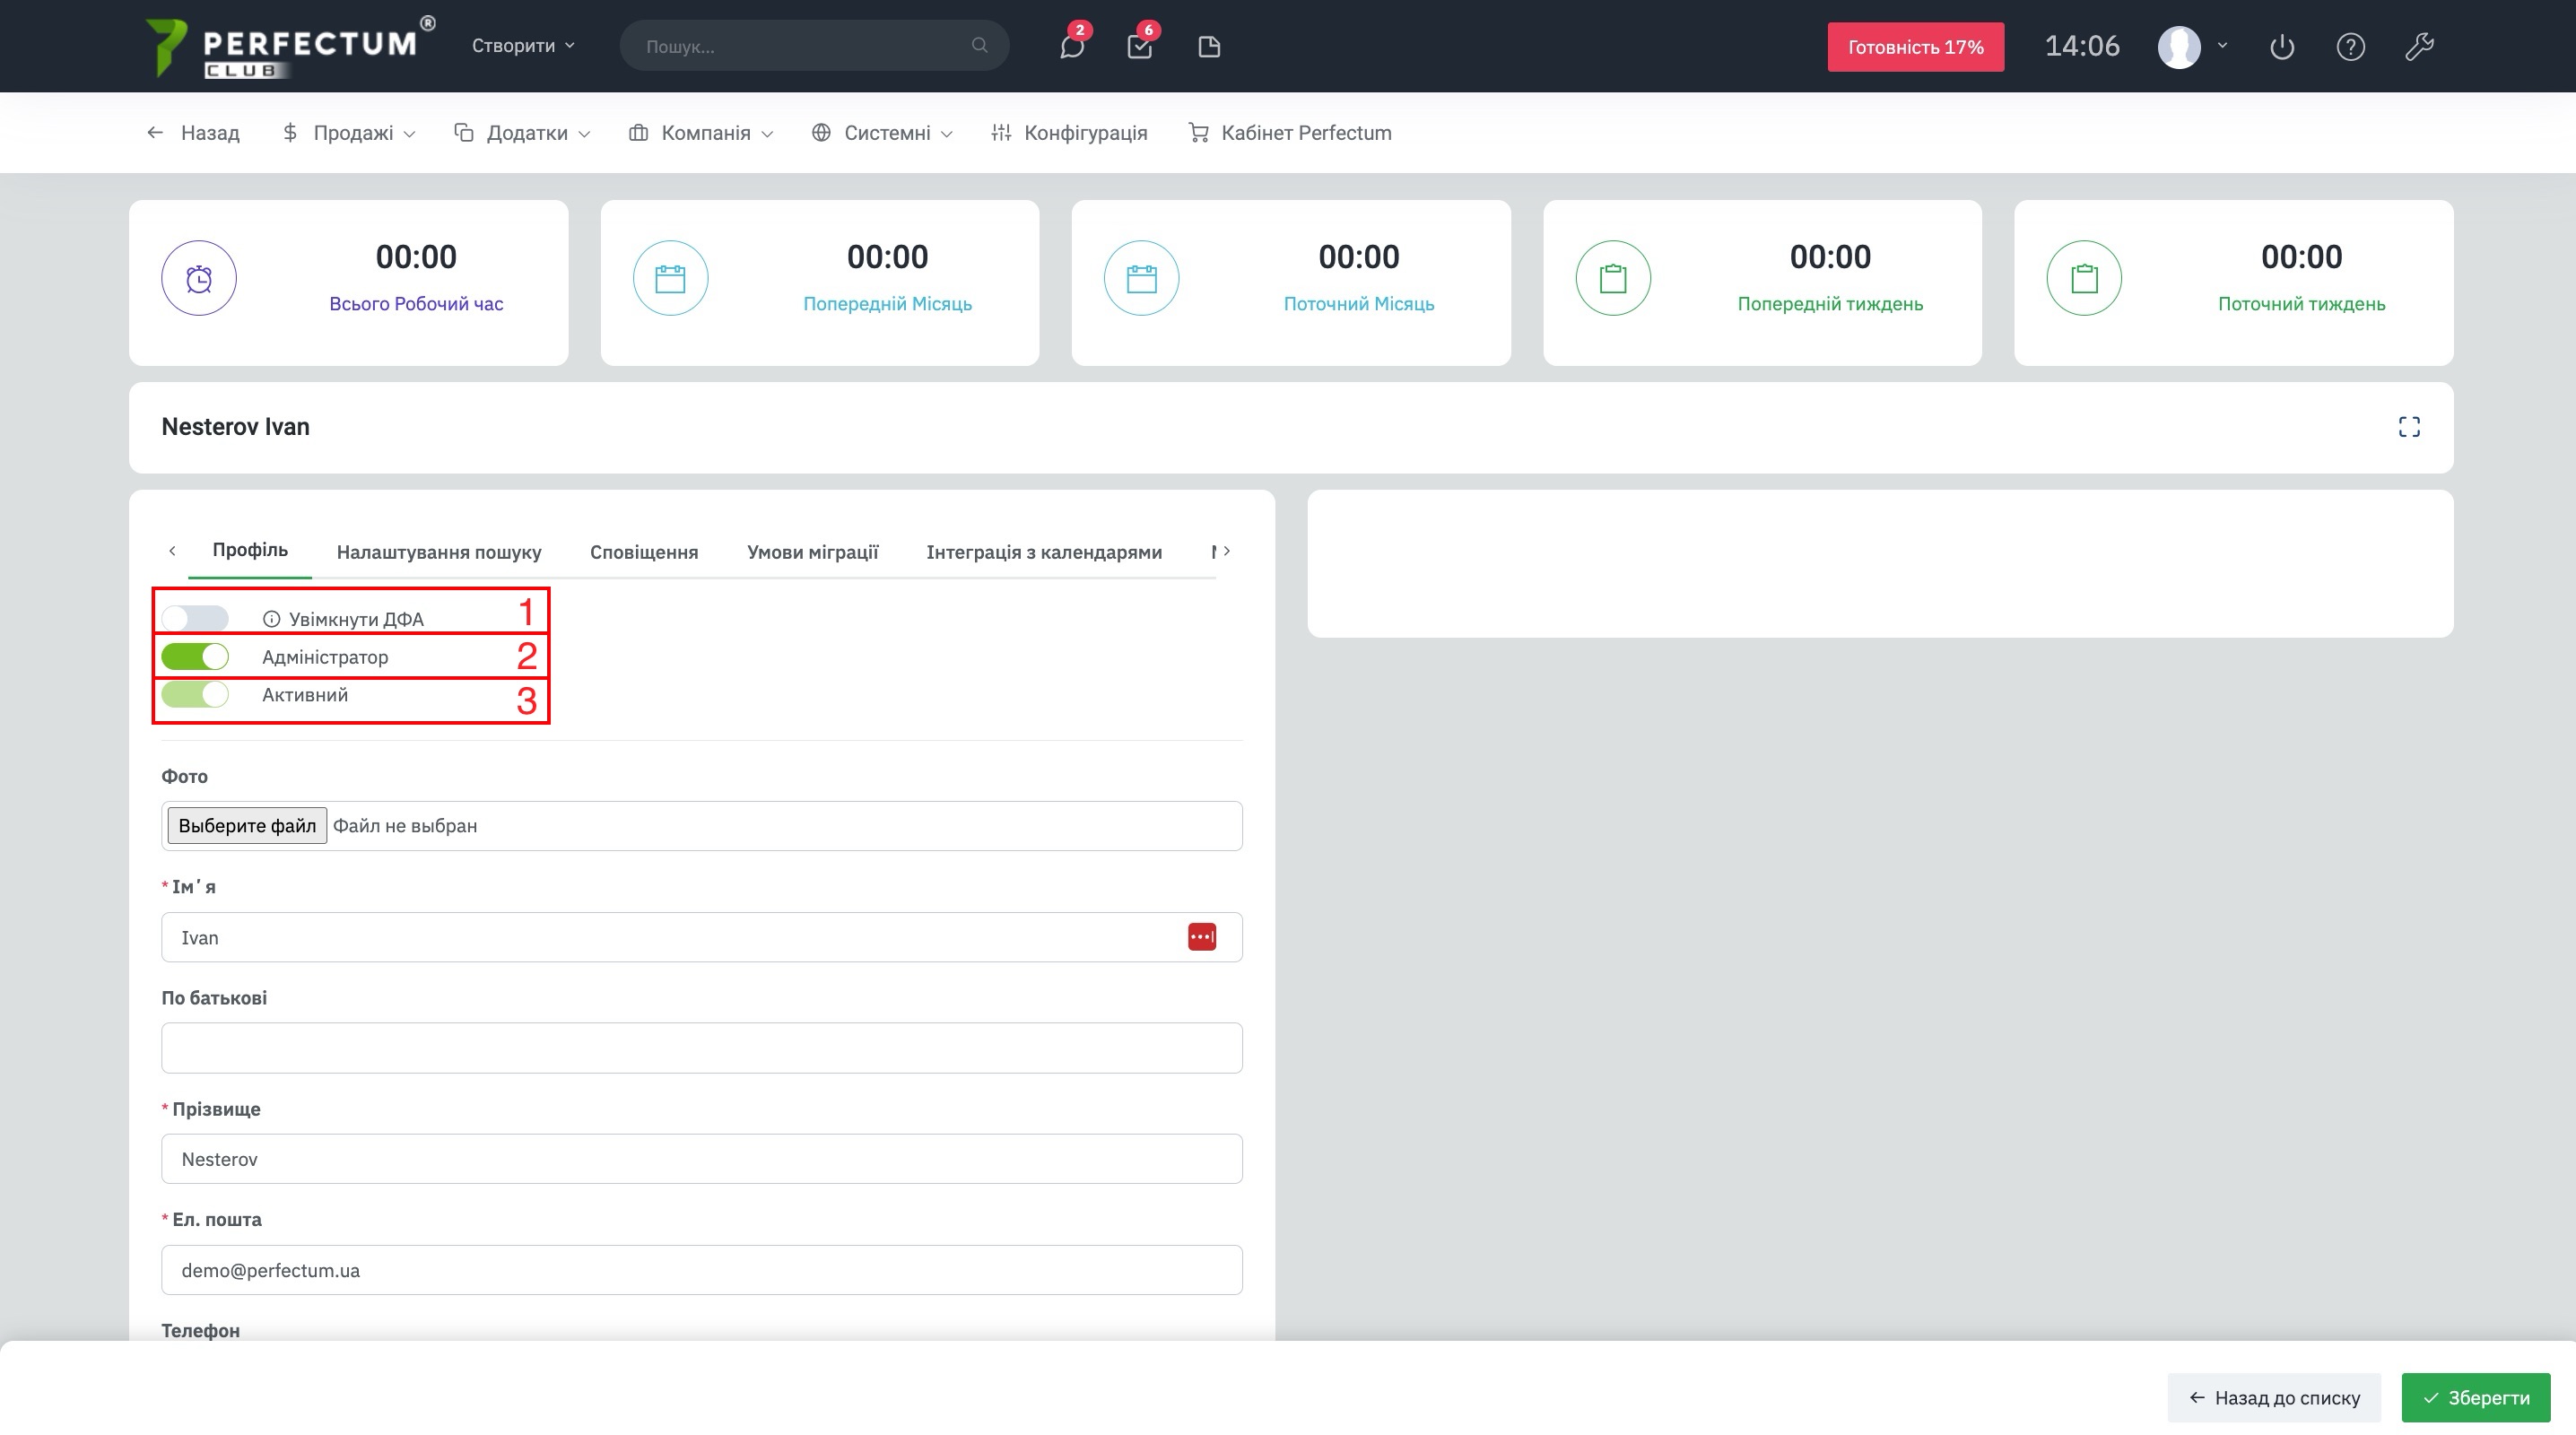Expand the Продажі menu
Image resolution: width=2576 pixels, height=1435 pixels.
[349, 133]
